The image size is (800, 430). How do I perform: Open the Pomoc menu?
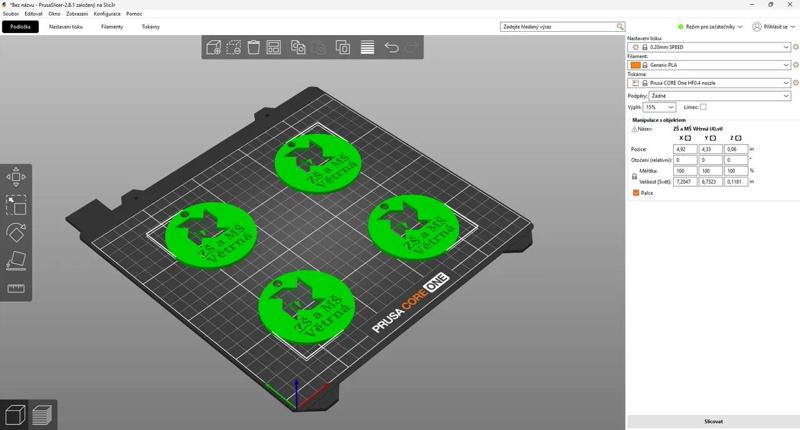tap(134, 14)
